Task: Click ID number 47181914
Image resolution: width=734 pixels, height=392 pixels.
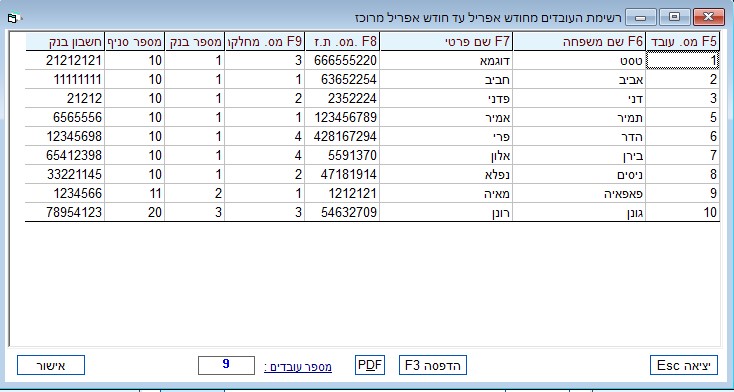Action: (x=342, y=174)
